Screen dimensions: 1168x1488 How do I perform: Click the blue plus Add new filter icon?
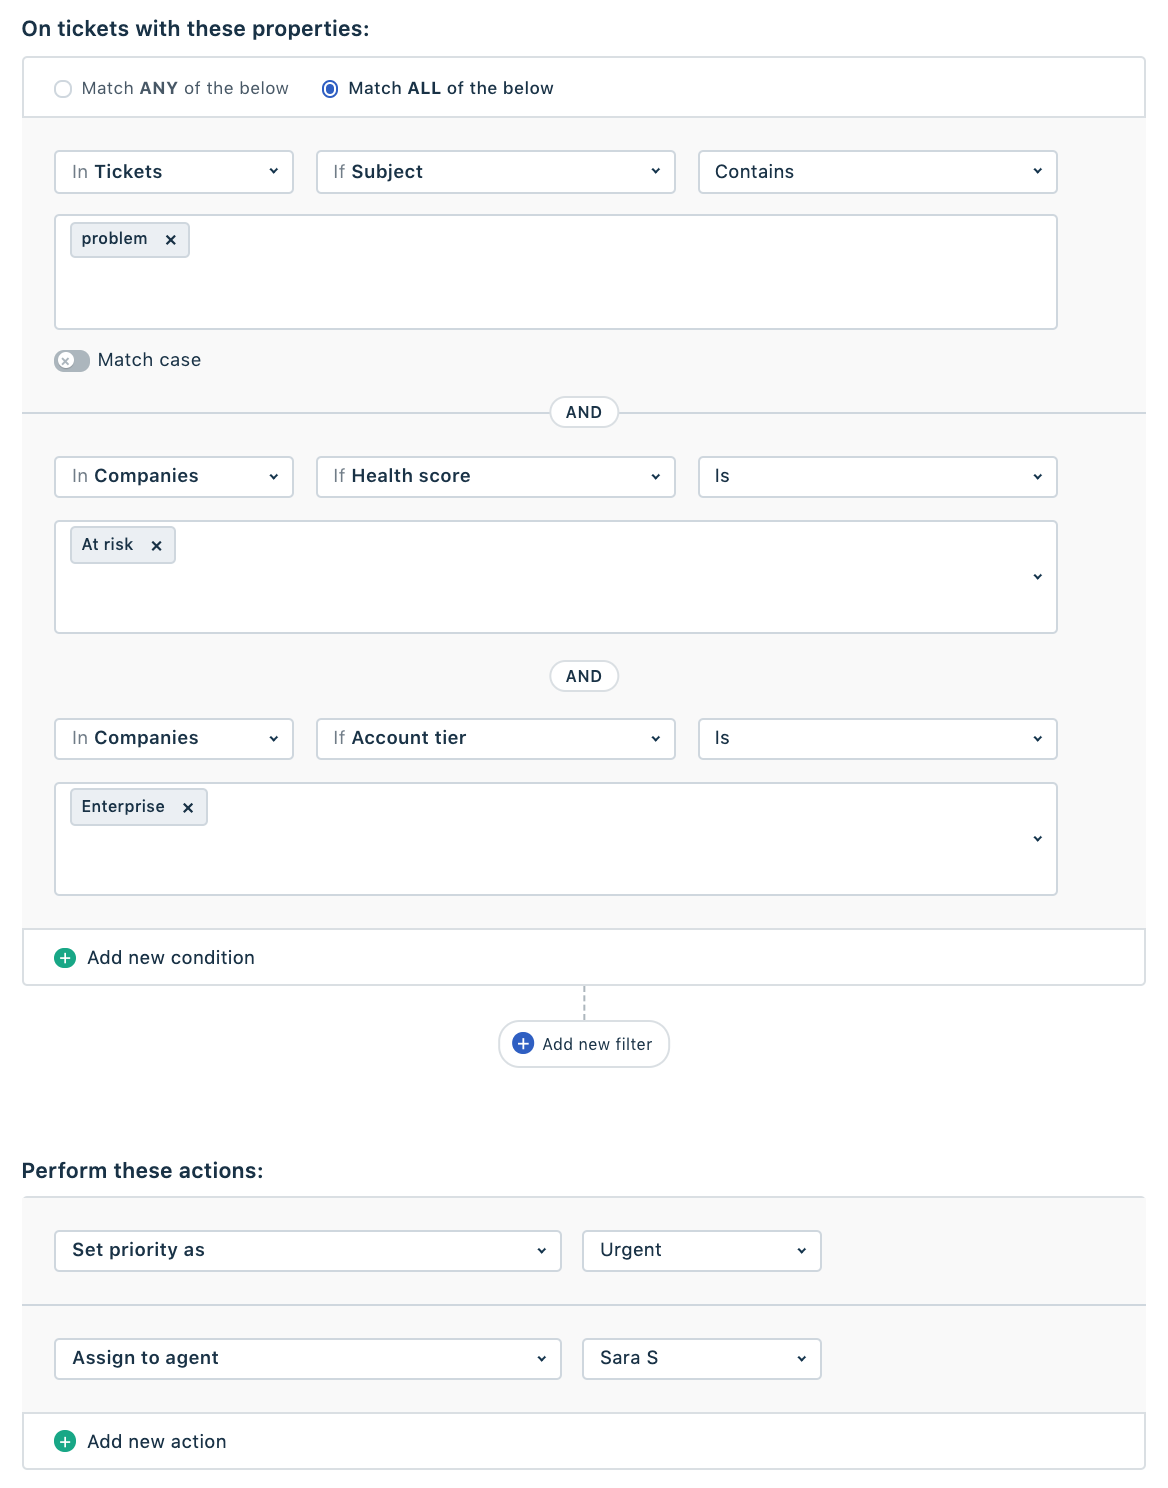pyautogui.click(x=523, y=1044)
